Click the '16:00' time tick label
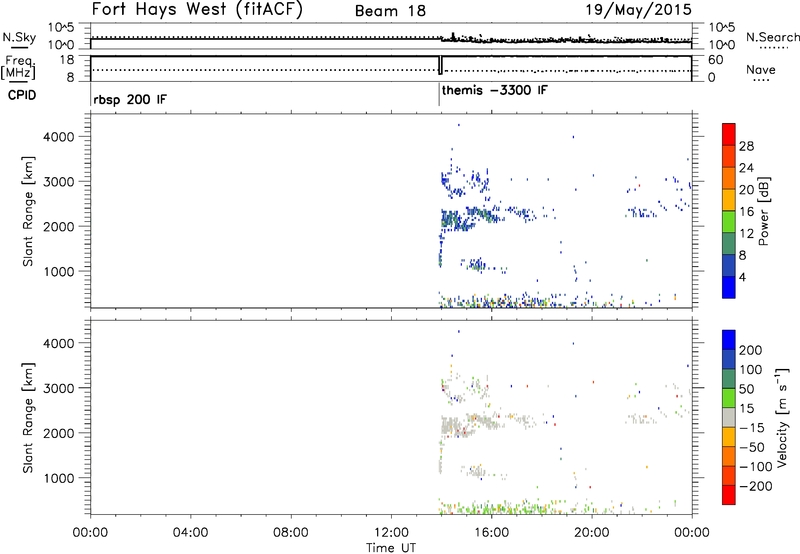Image resolution: width=800 pixels, height=554 pixels. click(491, 533)
